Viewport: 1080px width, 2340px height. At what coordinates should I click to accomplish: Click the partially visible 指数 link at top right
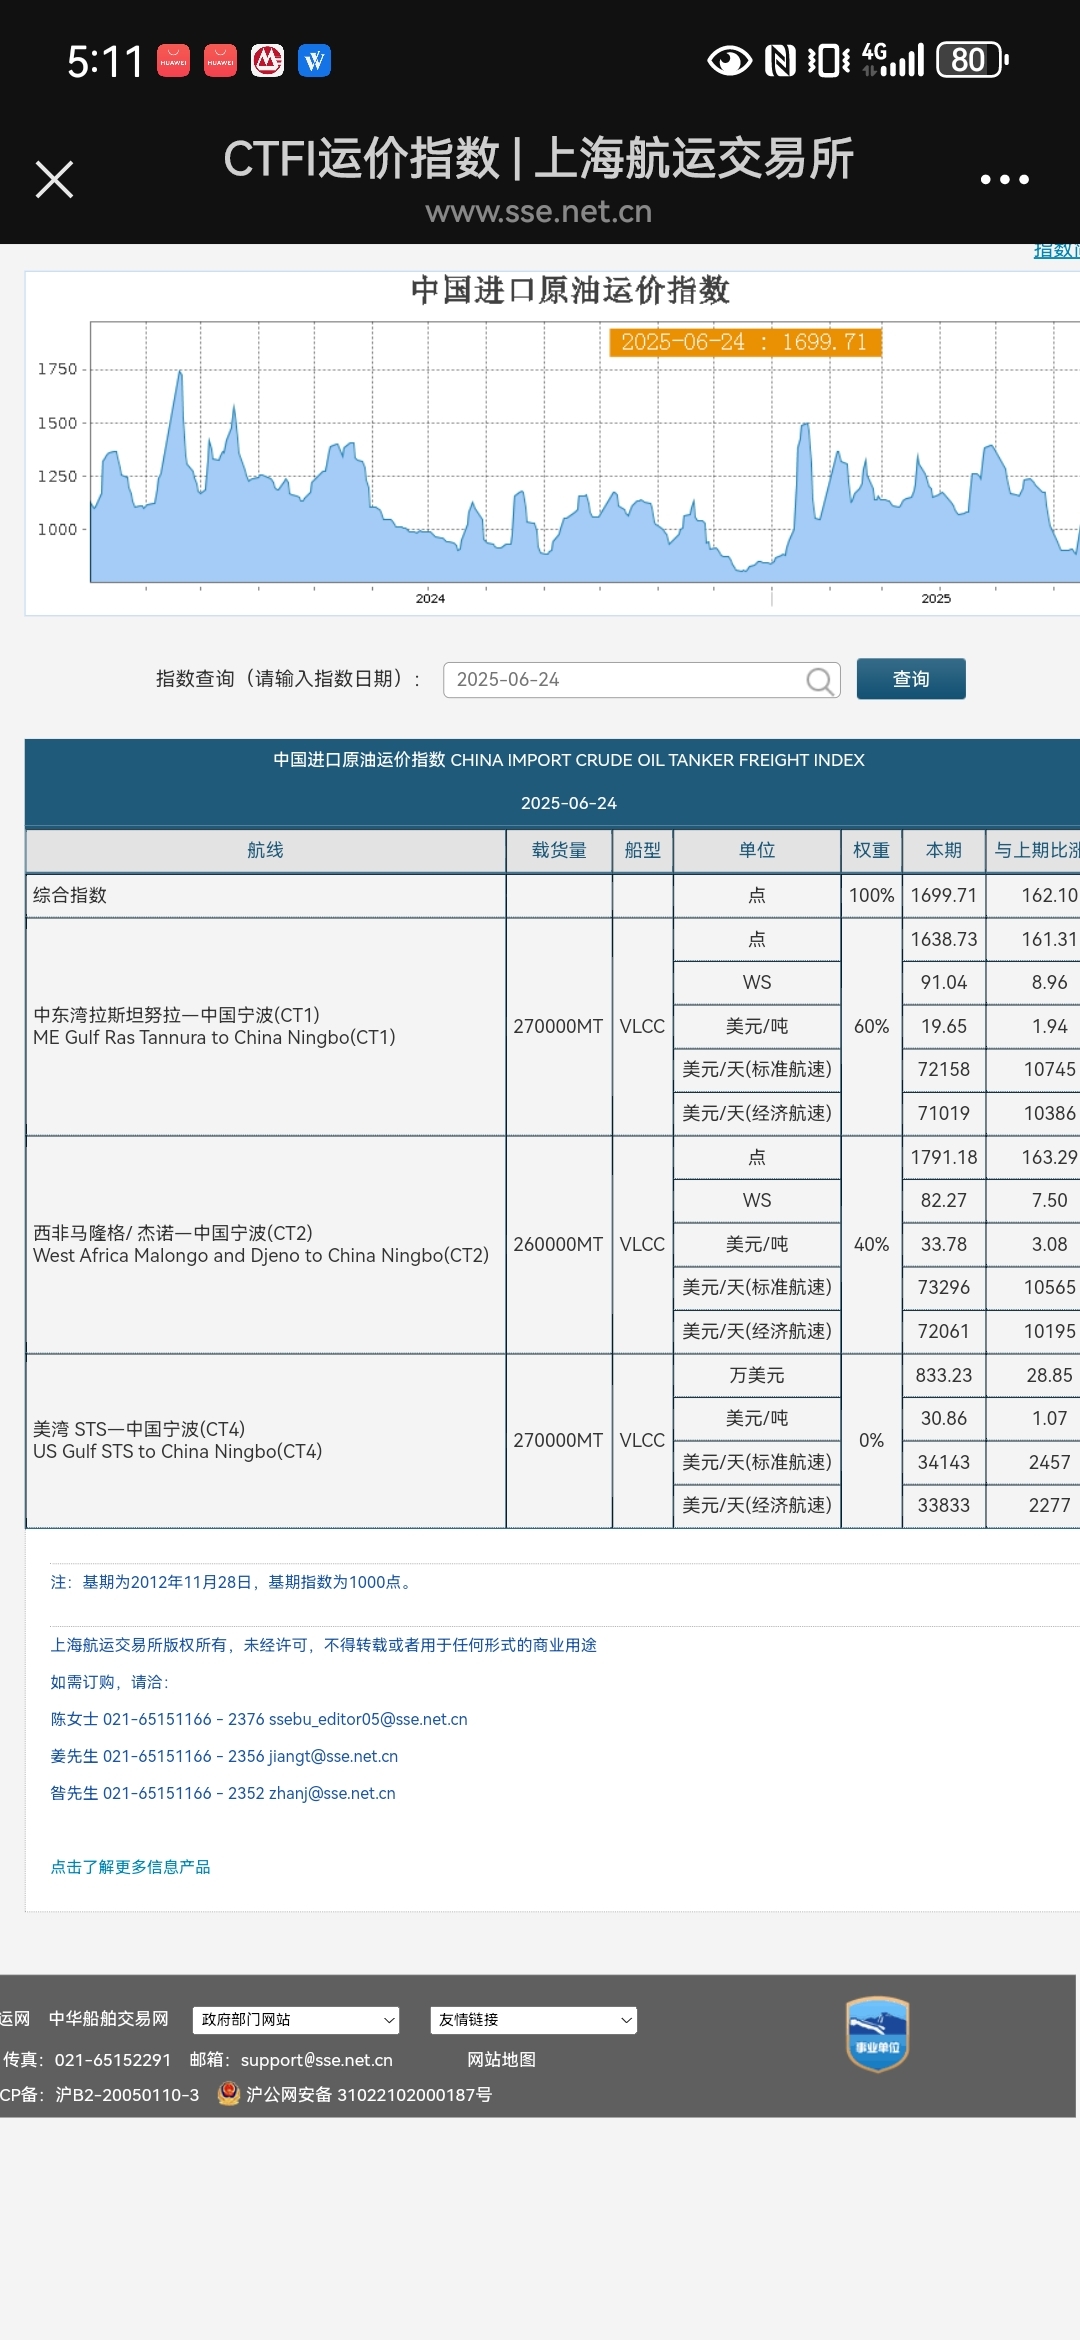[1056, 251]
